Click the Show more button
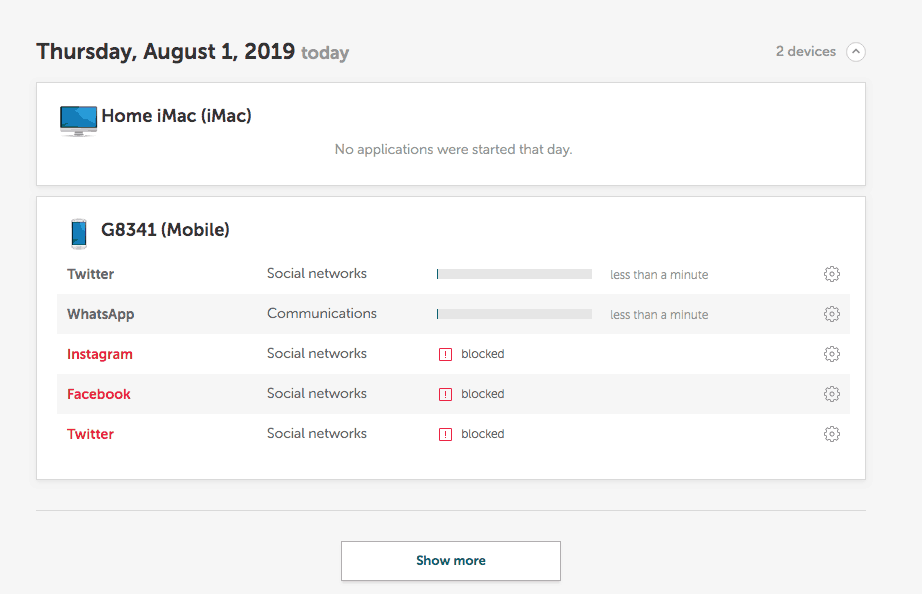Viewport: 922px width, 594px height. pyautogui.click(x=450, y=561)
